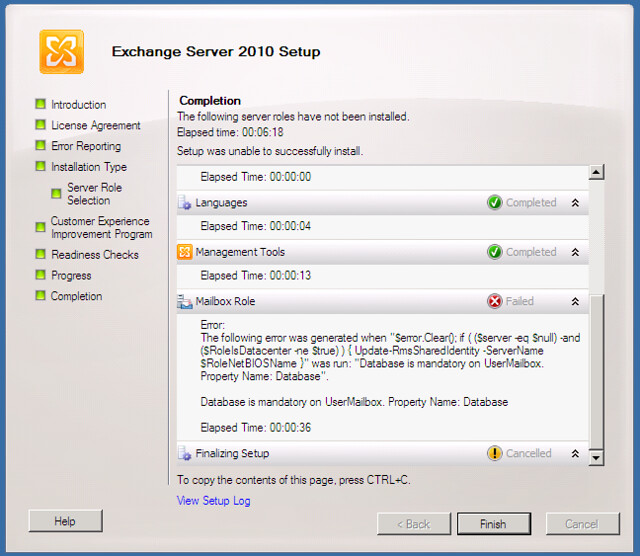Image resolution: width=640 pixels, height=556 pixels.
Task: Click green square beside Installation Type
Action: 40,166
